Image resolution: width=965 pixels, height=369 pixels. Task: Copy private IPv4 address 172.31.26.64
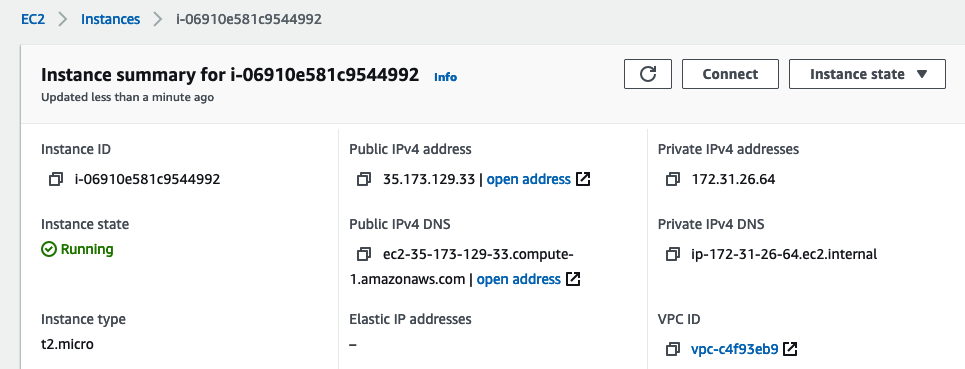[673, 180]
